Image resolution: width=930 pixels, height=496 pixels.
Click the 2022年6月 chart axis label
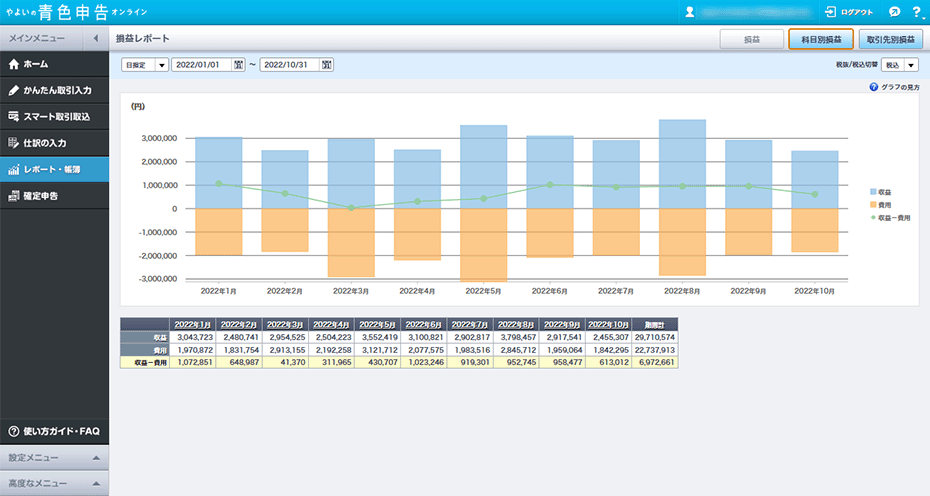click(549, 291)
